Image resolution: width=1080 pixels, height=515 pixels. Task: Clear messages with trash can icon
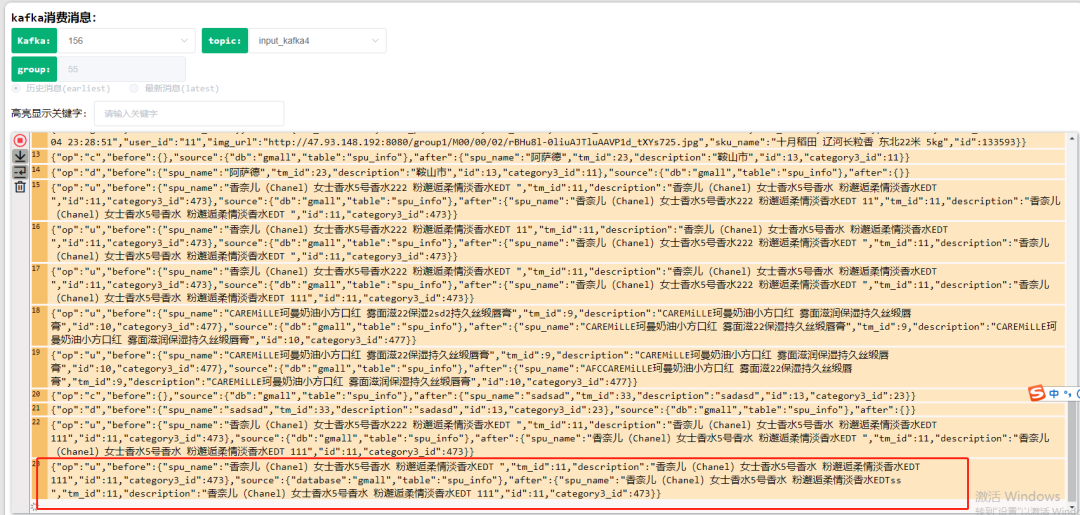coord(20,187)
